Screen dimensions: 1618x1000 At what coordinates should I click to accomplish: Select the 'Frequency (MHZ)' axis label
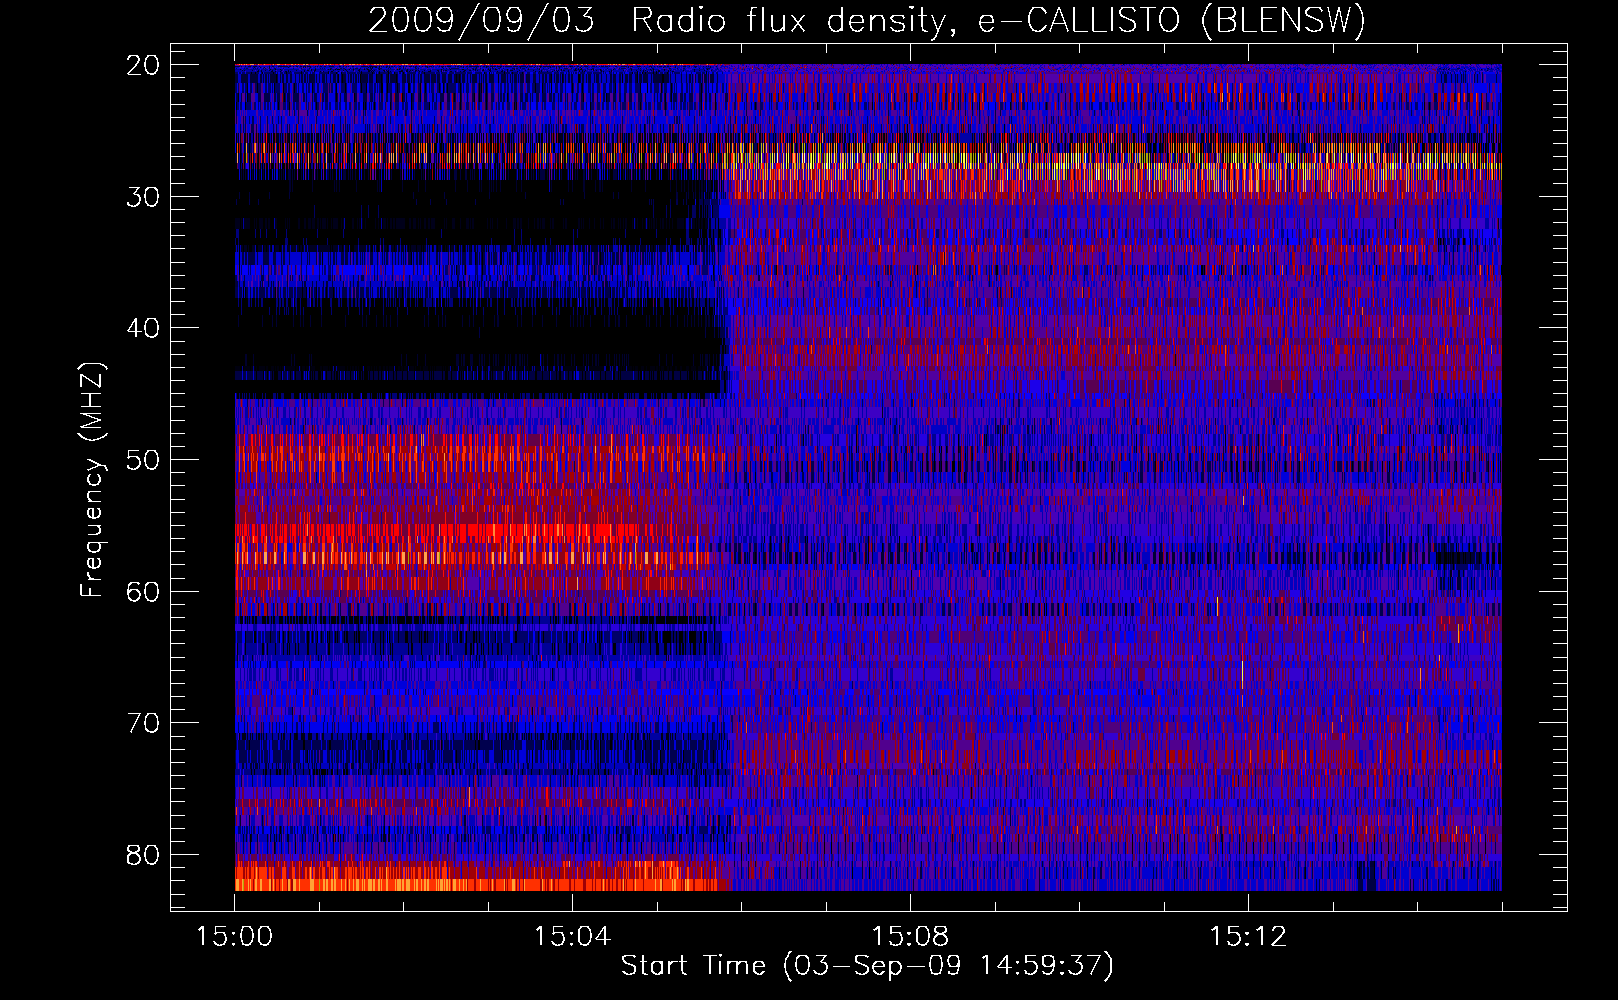pos(92,480)
